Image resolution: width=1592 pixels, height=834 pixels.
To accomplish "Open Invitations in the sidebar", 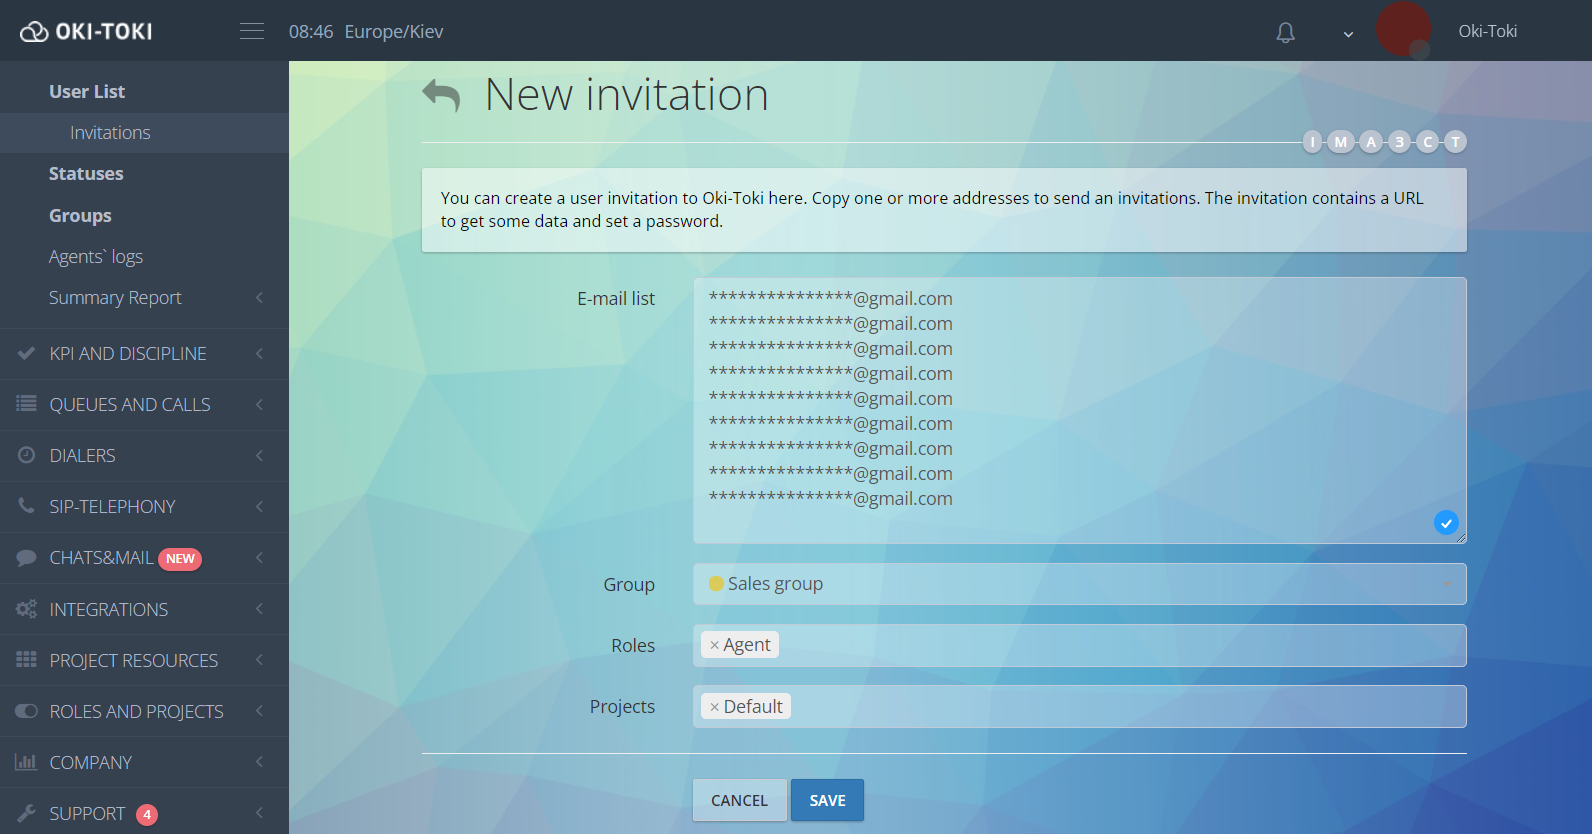I will pos(110,133).
